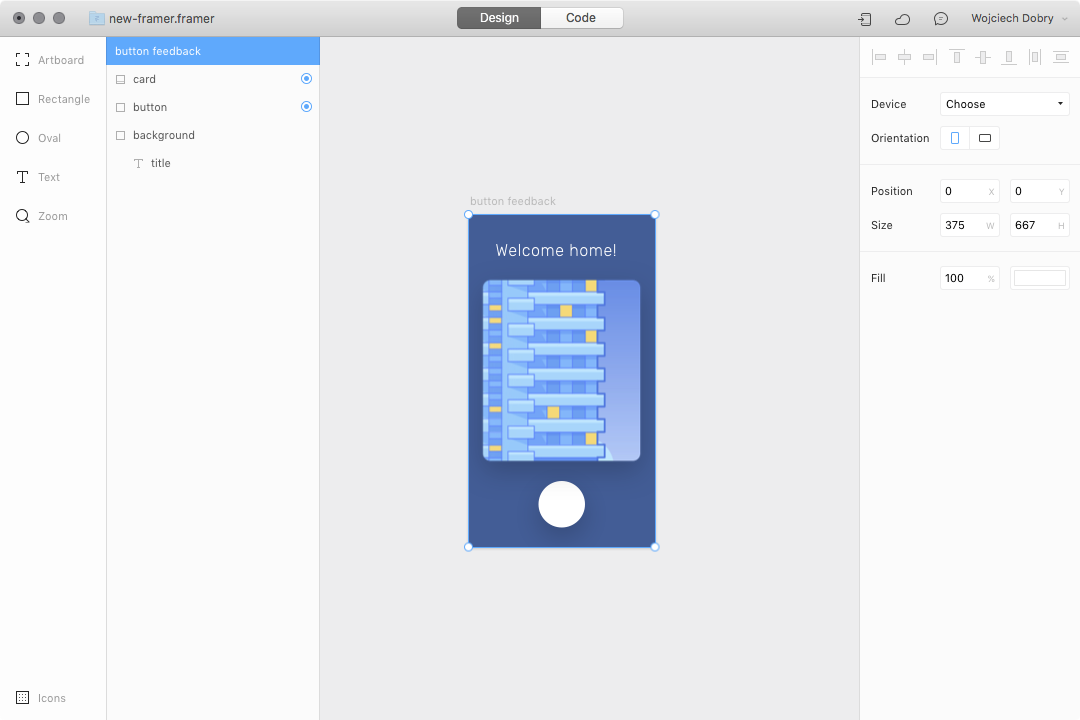1080x720 pixels.
Task: Align layer to horizontal center
Action: [x=904, y=57]
